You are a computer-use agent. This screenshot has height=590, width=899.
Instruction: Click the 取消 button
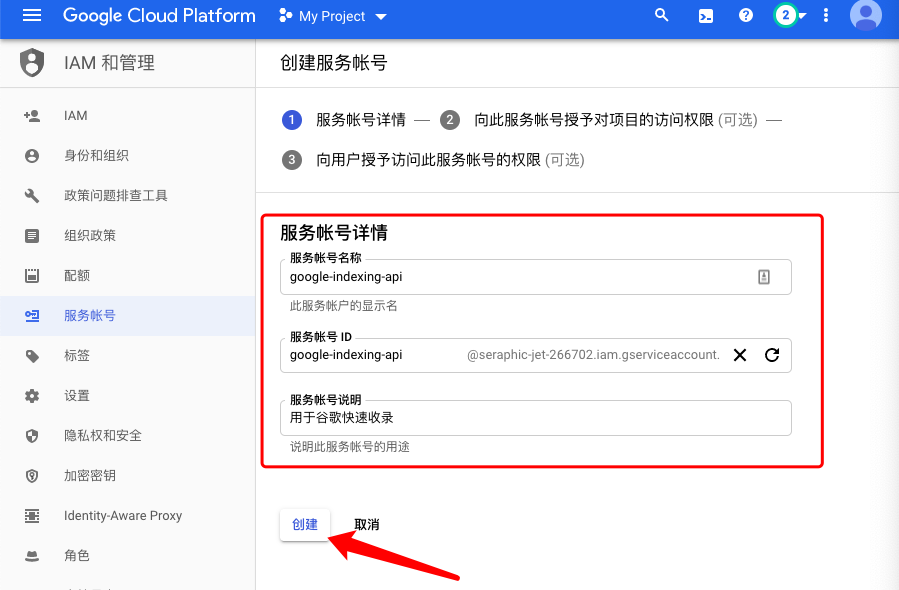[x=367, y=525]
